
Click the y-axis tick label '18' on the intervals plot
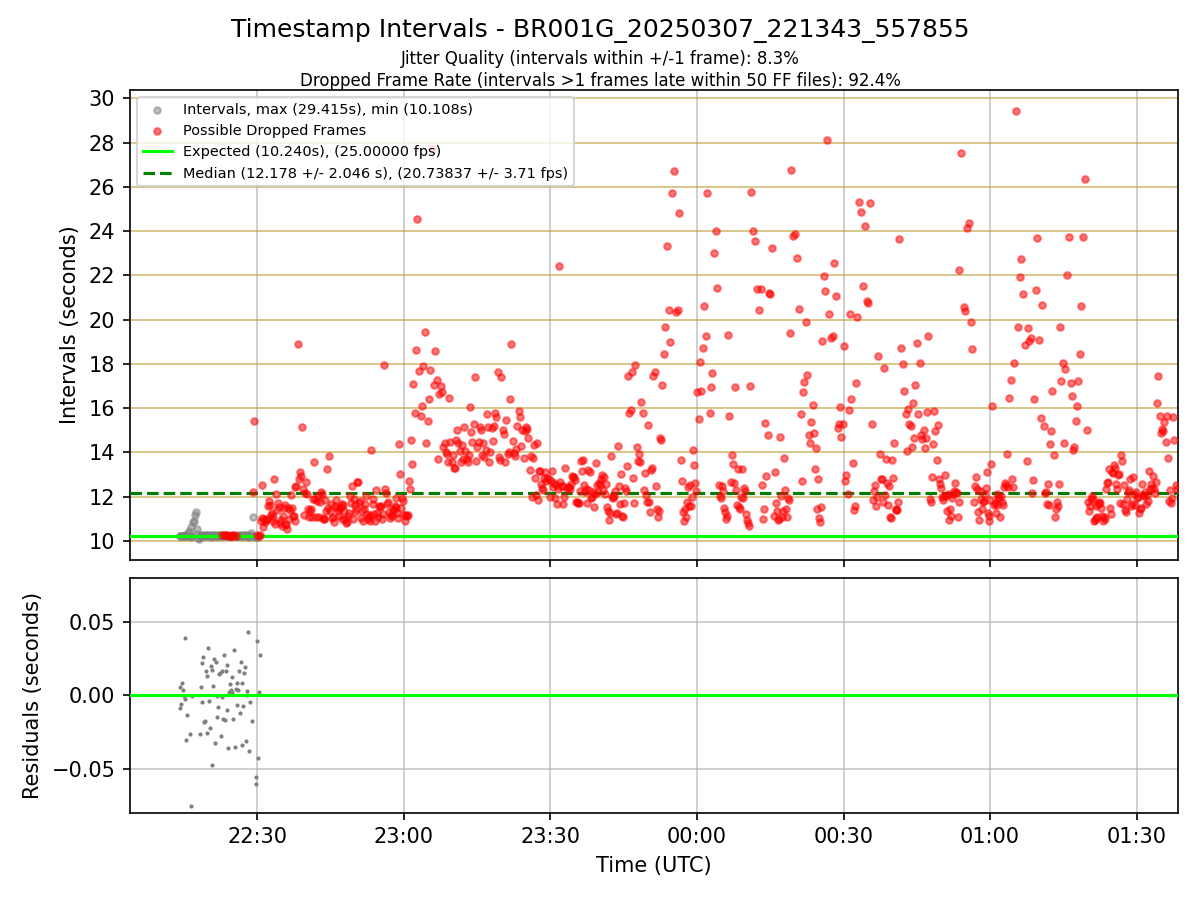click(101, 364)
